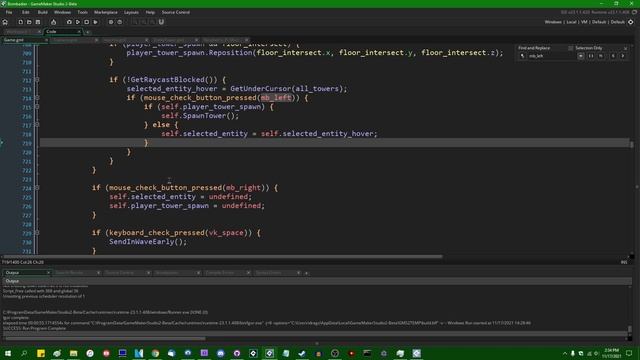Open the target manager icon
This screenshot has width=640, height=360.
631,22
